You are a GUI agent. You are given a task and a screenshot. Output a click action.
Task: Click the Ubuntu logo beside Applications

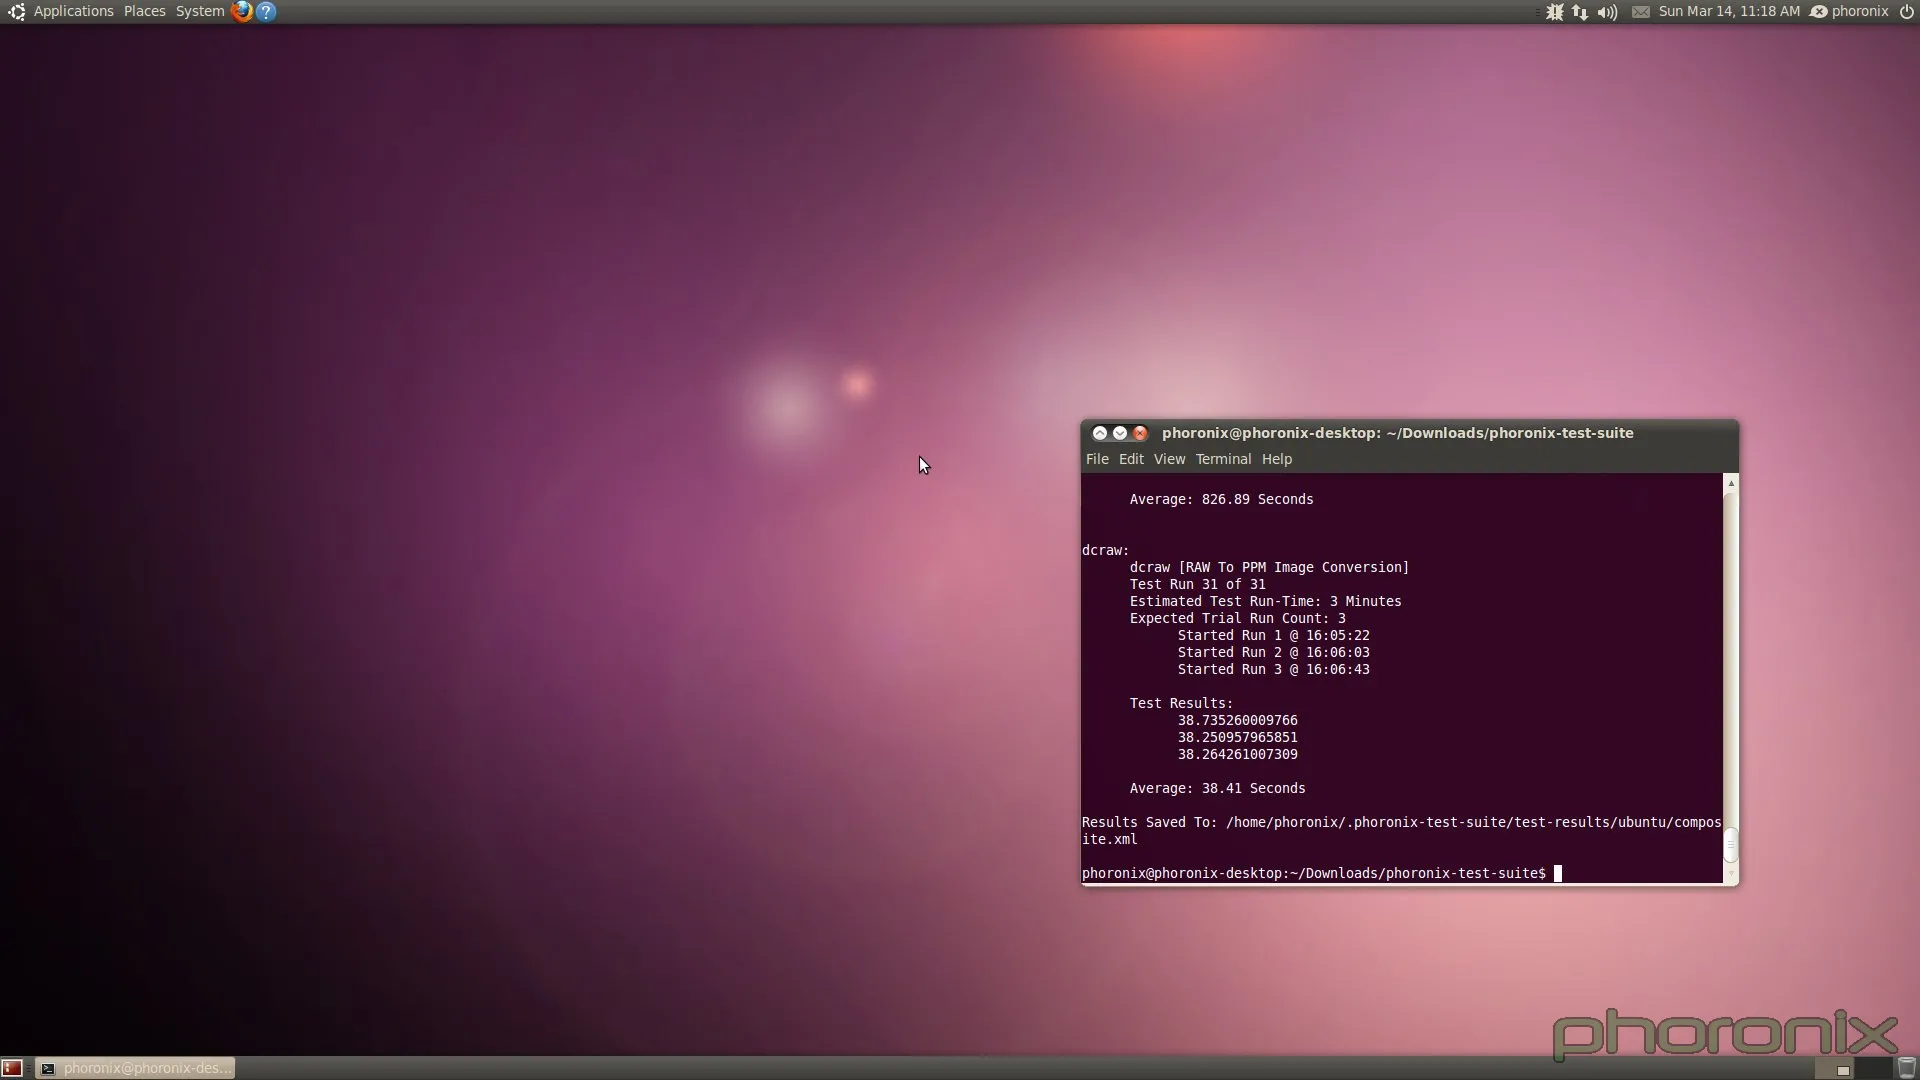(x=16, y=12)
